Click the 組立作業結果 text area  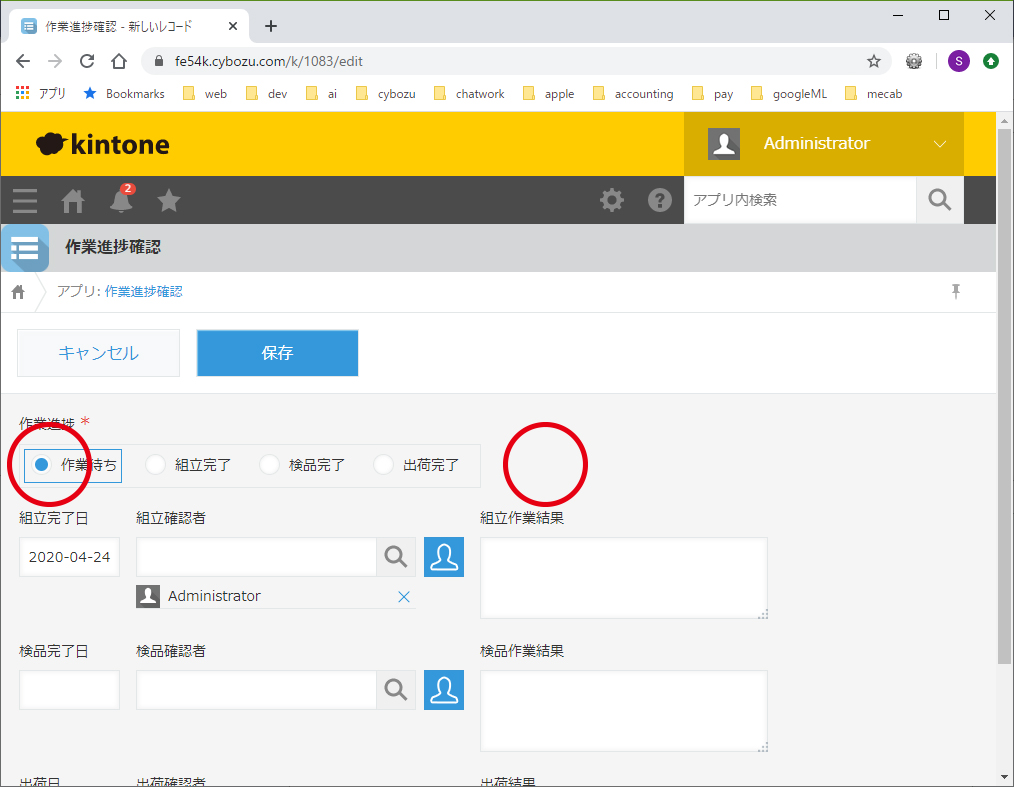[x=623, y=578]
